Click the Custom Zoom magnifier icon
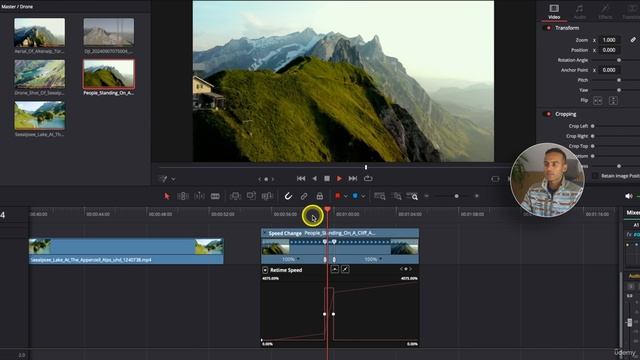 [412, 196]
